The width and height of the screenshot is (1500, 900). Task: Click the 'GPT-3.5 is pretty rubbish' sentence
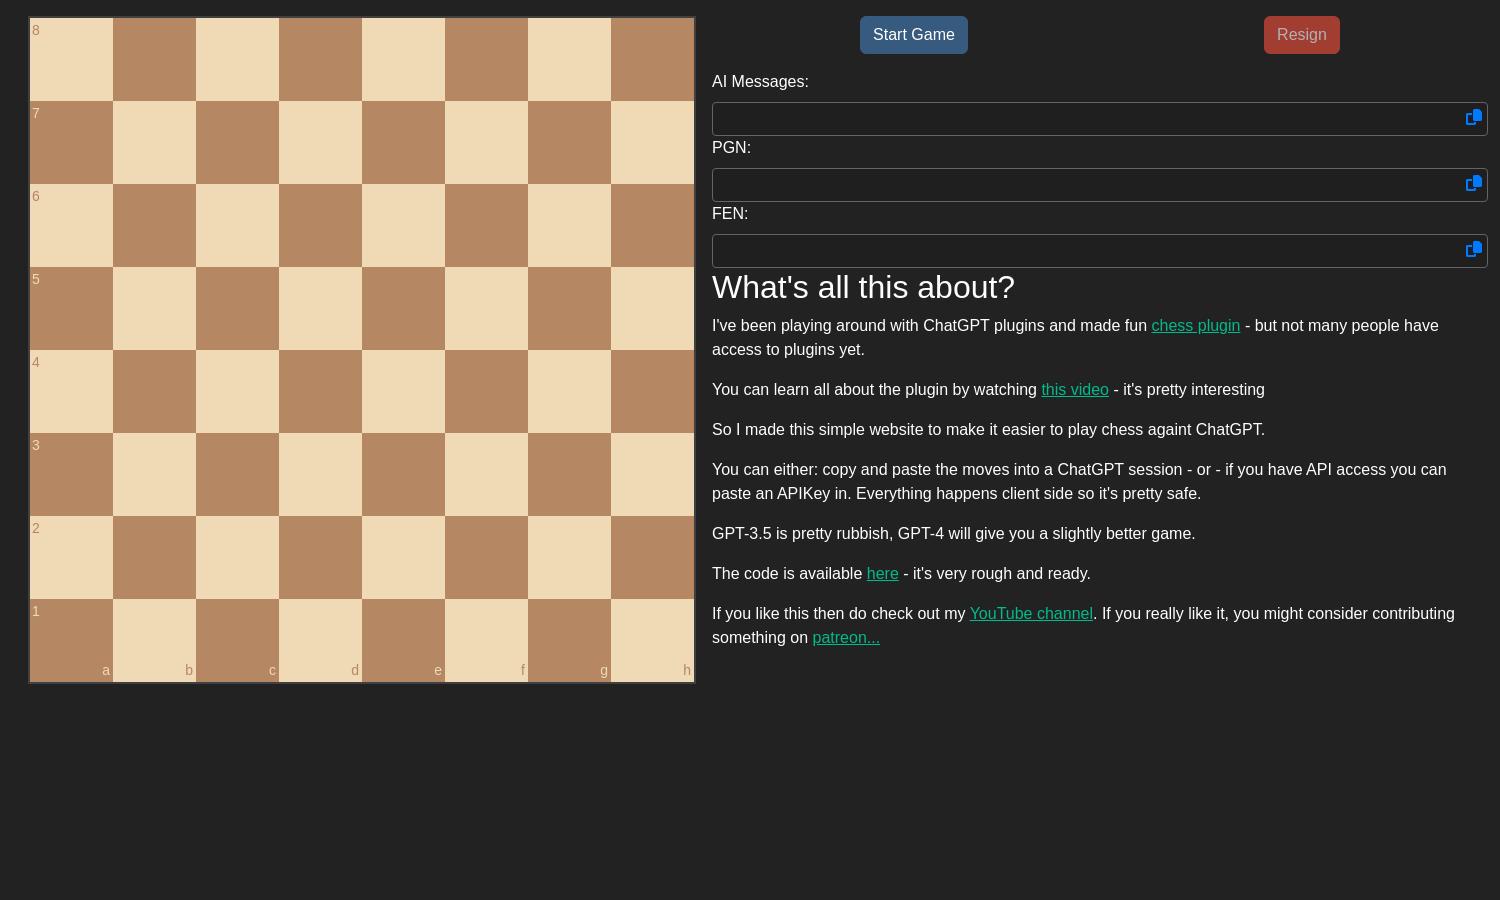coord(954,534)
